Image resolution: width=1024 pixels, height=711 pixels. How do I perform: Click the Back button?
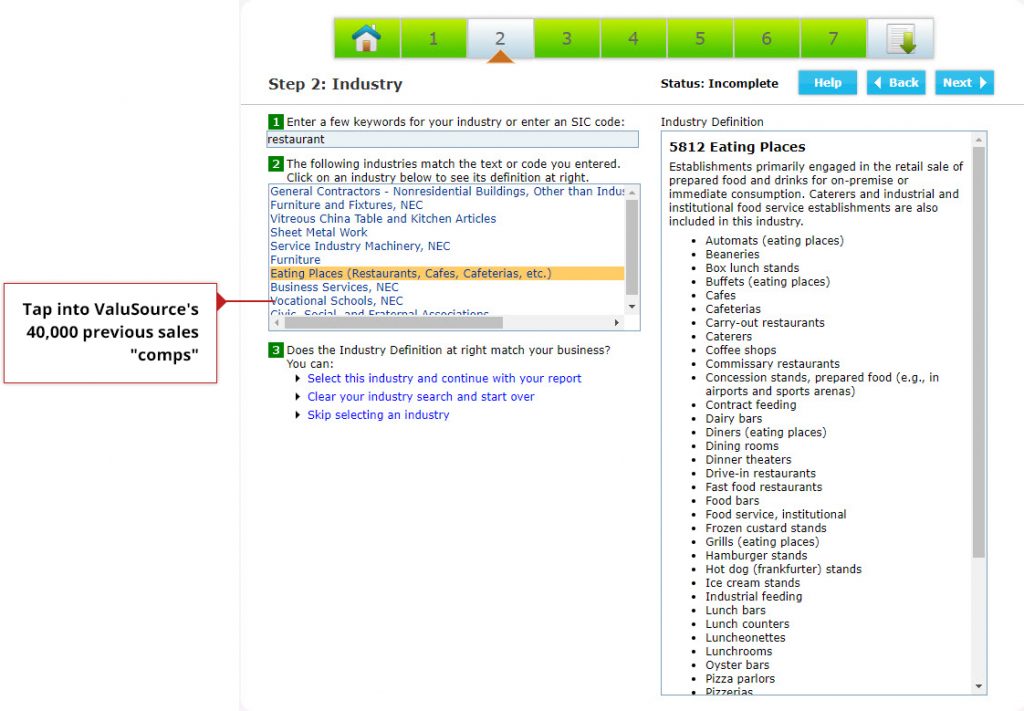[x=896, y=83]
